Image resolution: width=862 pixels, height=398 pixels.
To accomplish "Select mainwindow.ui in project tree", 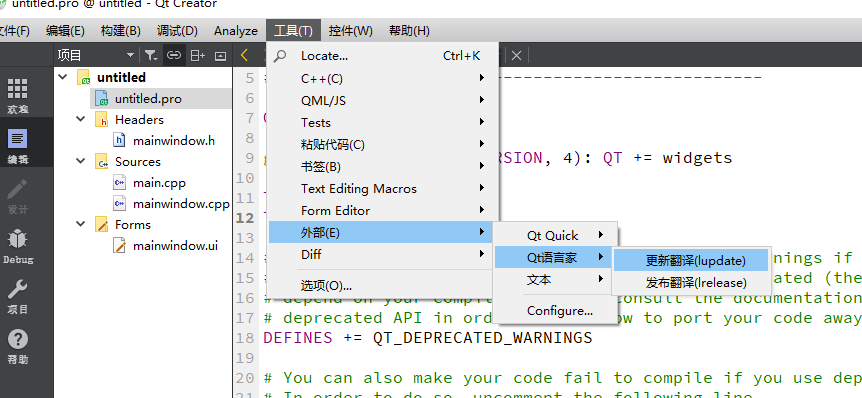I will [175, 246].
